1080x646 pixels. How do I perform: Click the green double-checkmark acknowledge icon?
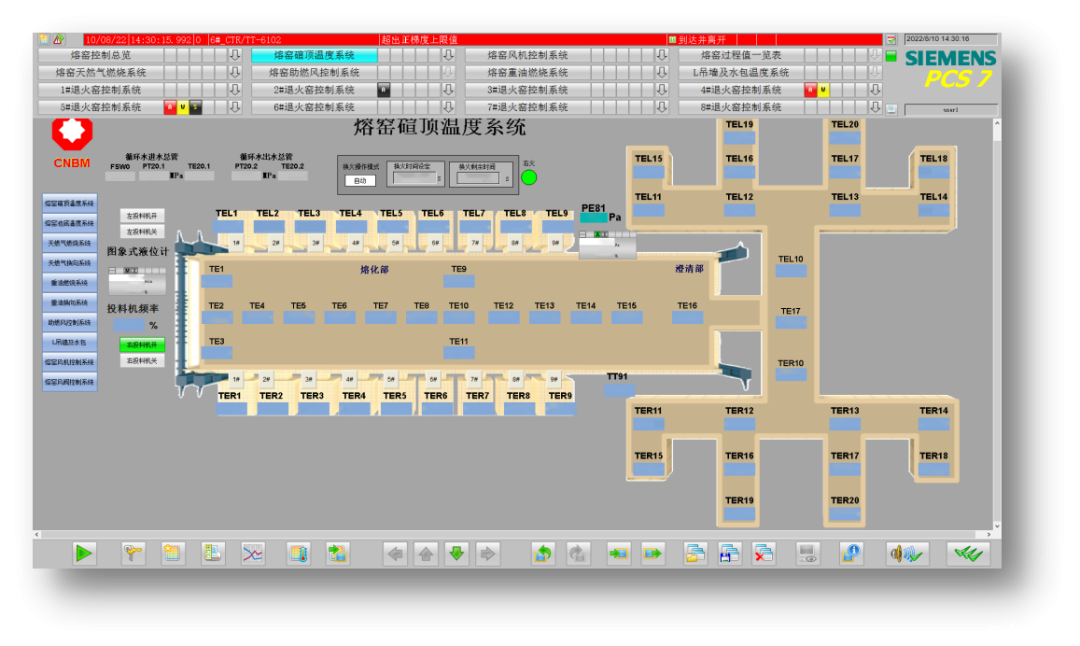pyautogui.click(x=967, y=552)
